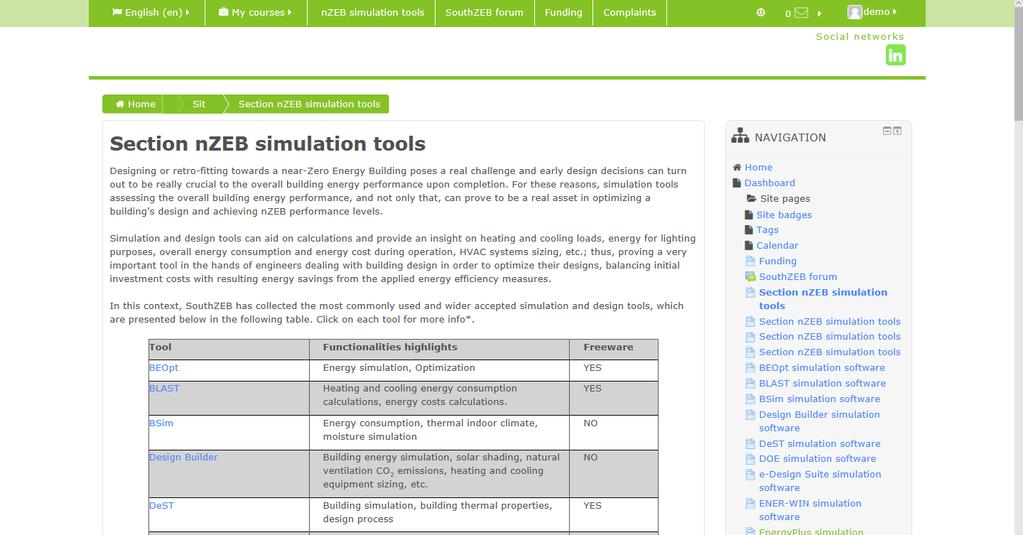Click the house icon in breadcrumb Home
This screenshot has height=535, width=1023.
pos(120,104)
